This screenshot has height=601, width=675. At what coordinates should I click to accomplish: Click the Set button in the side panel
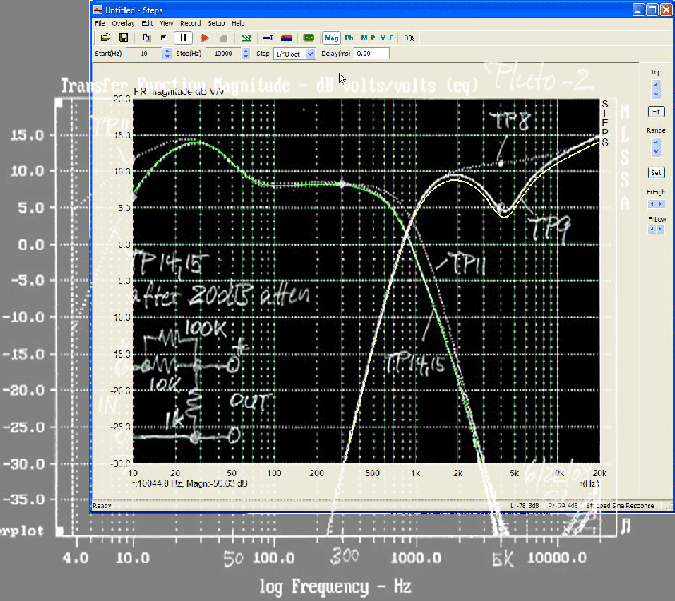656,172
